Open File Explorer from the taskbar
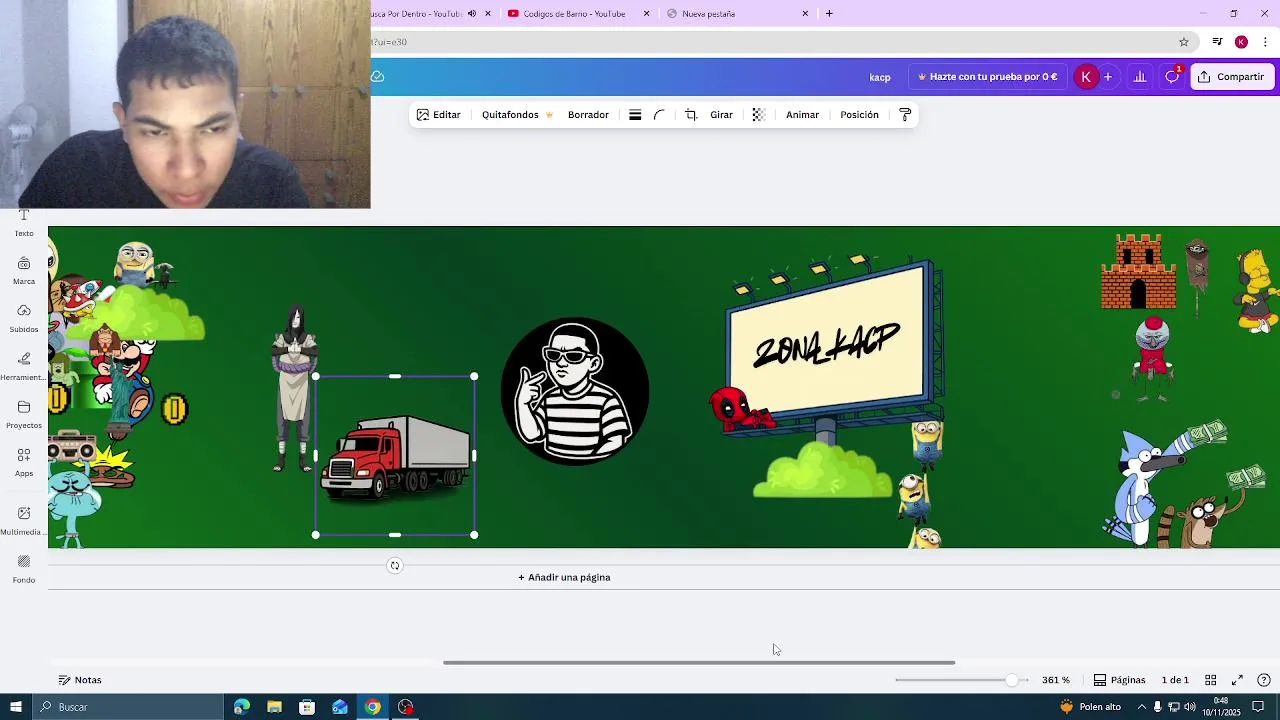This screenshot has height=720, width=1280. 274,707
